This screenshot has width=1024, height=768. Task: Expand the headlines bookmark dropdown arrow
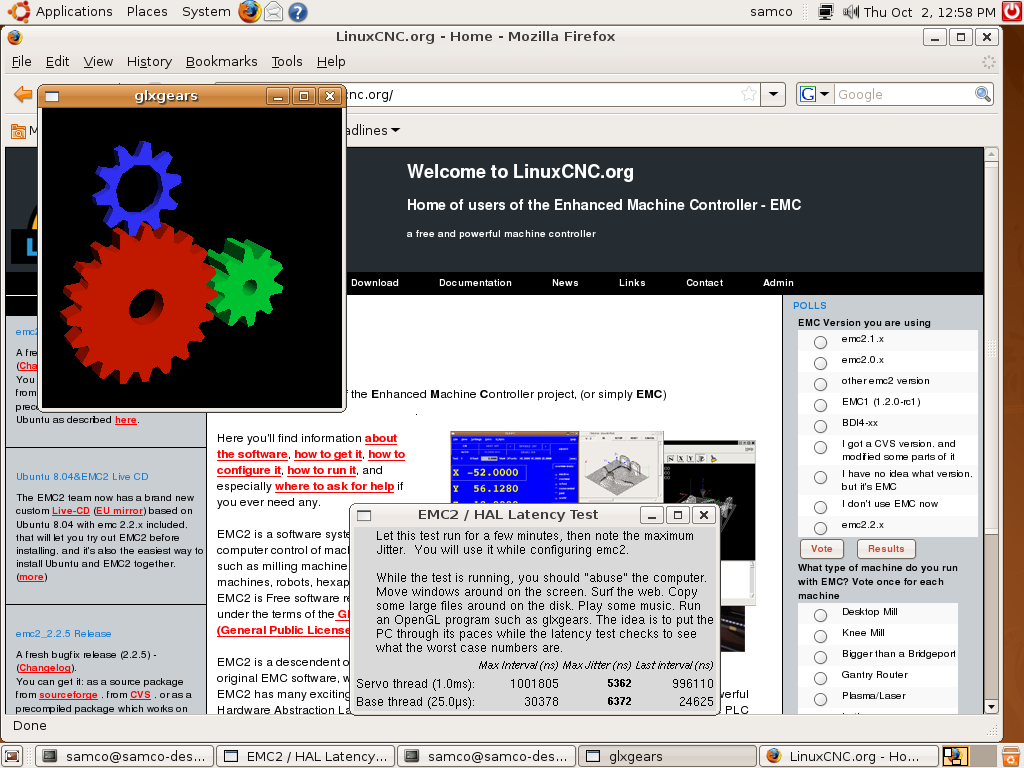tap(396, 130)
